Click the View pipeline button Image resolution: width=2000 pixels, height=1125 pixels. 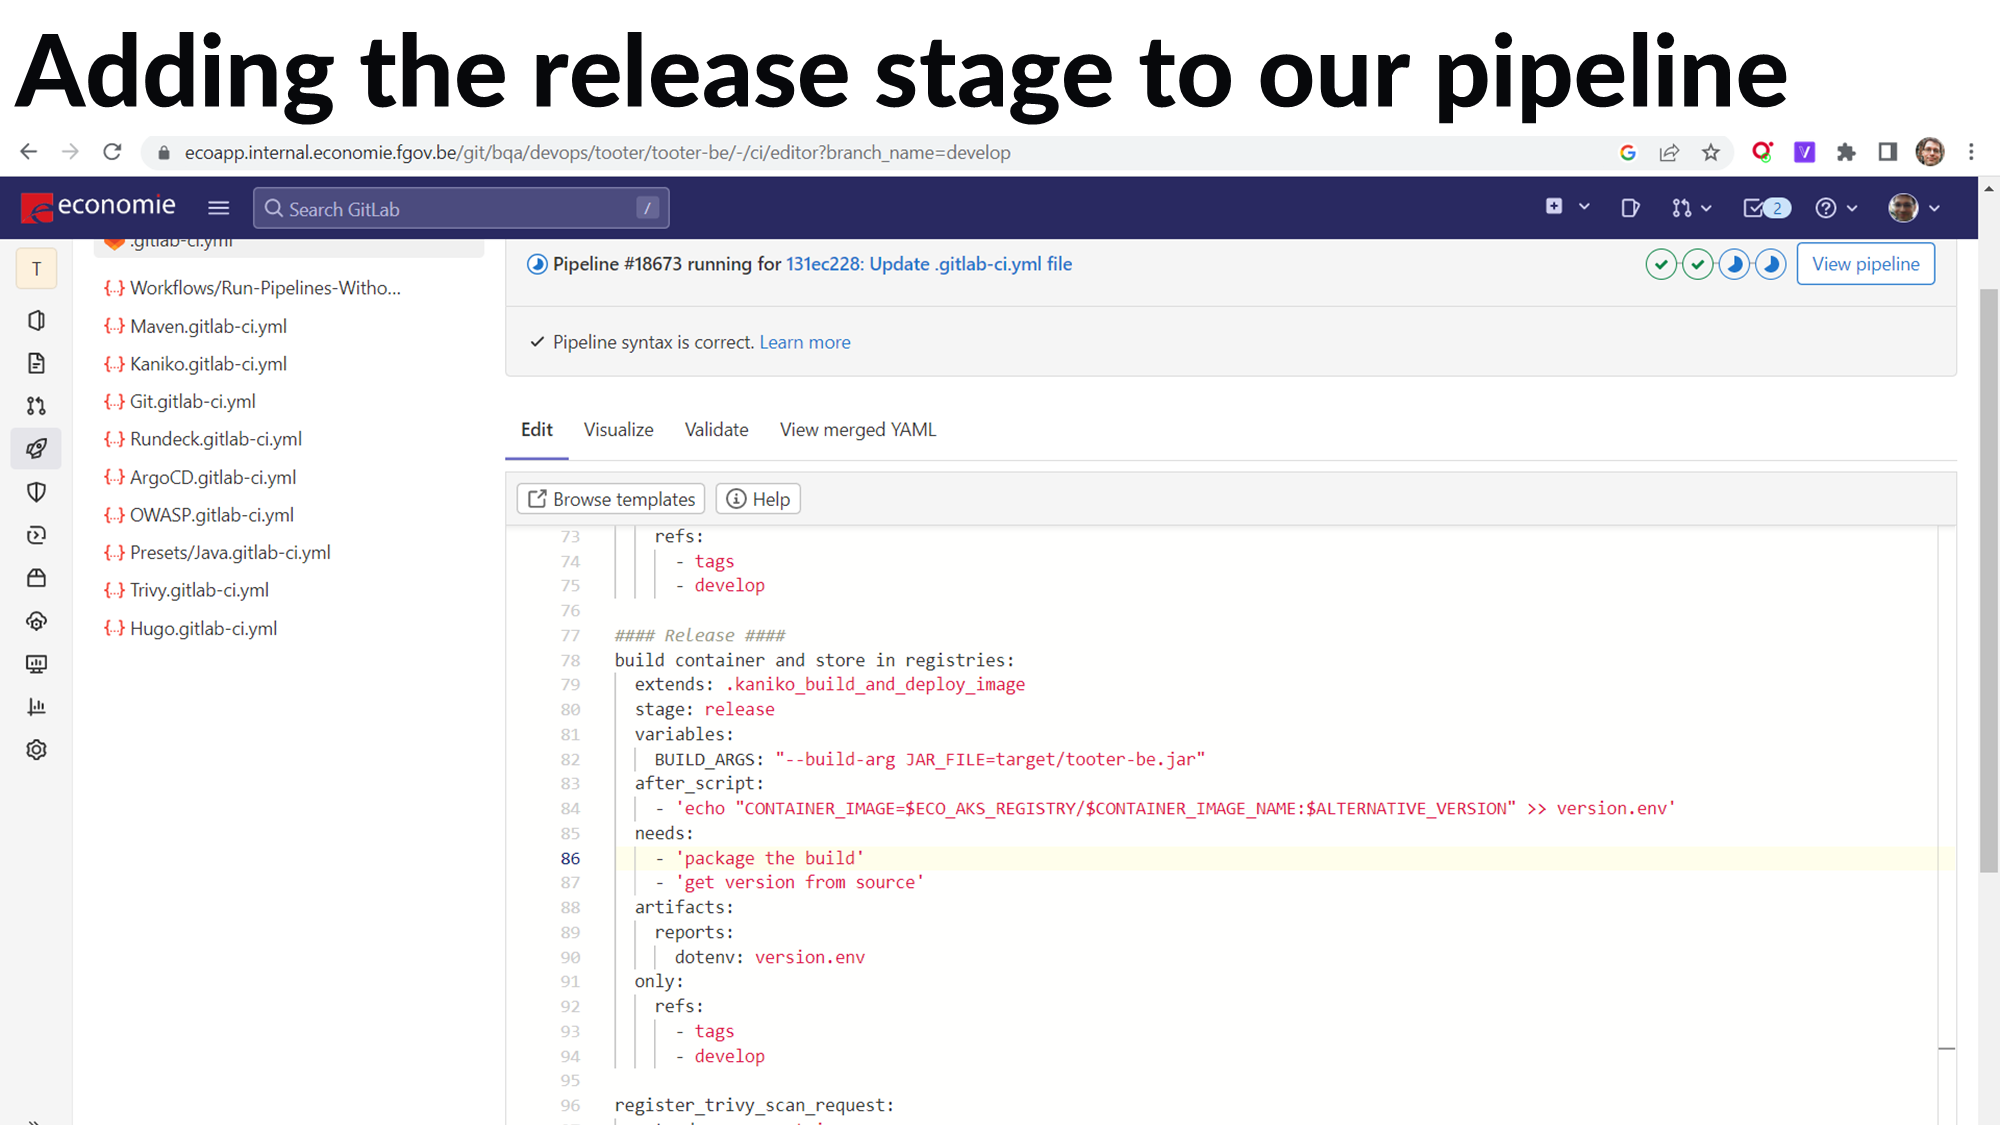[x=1865, y=264]
